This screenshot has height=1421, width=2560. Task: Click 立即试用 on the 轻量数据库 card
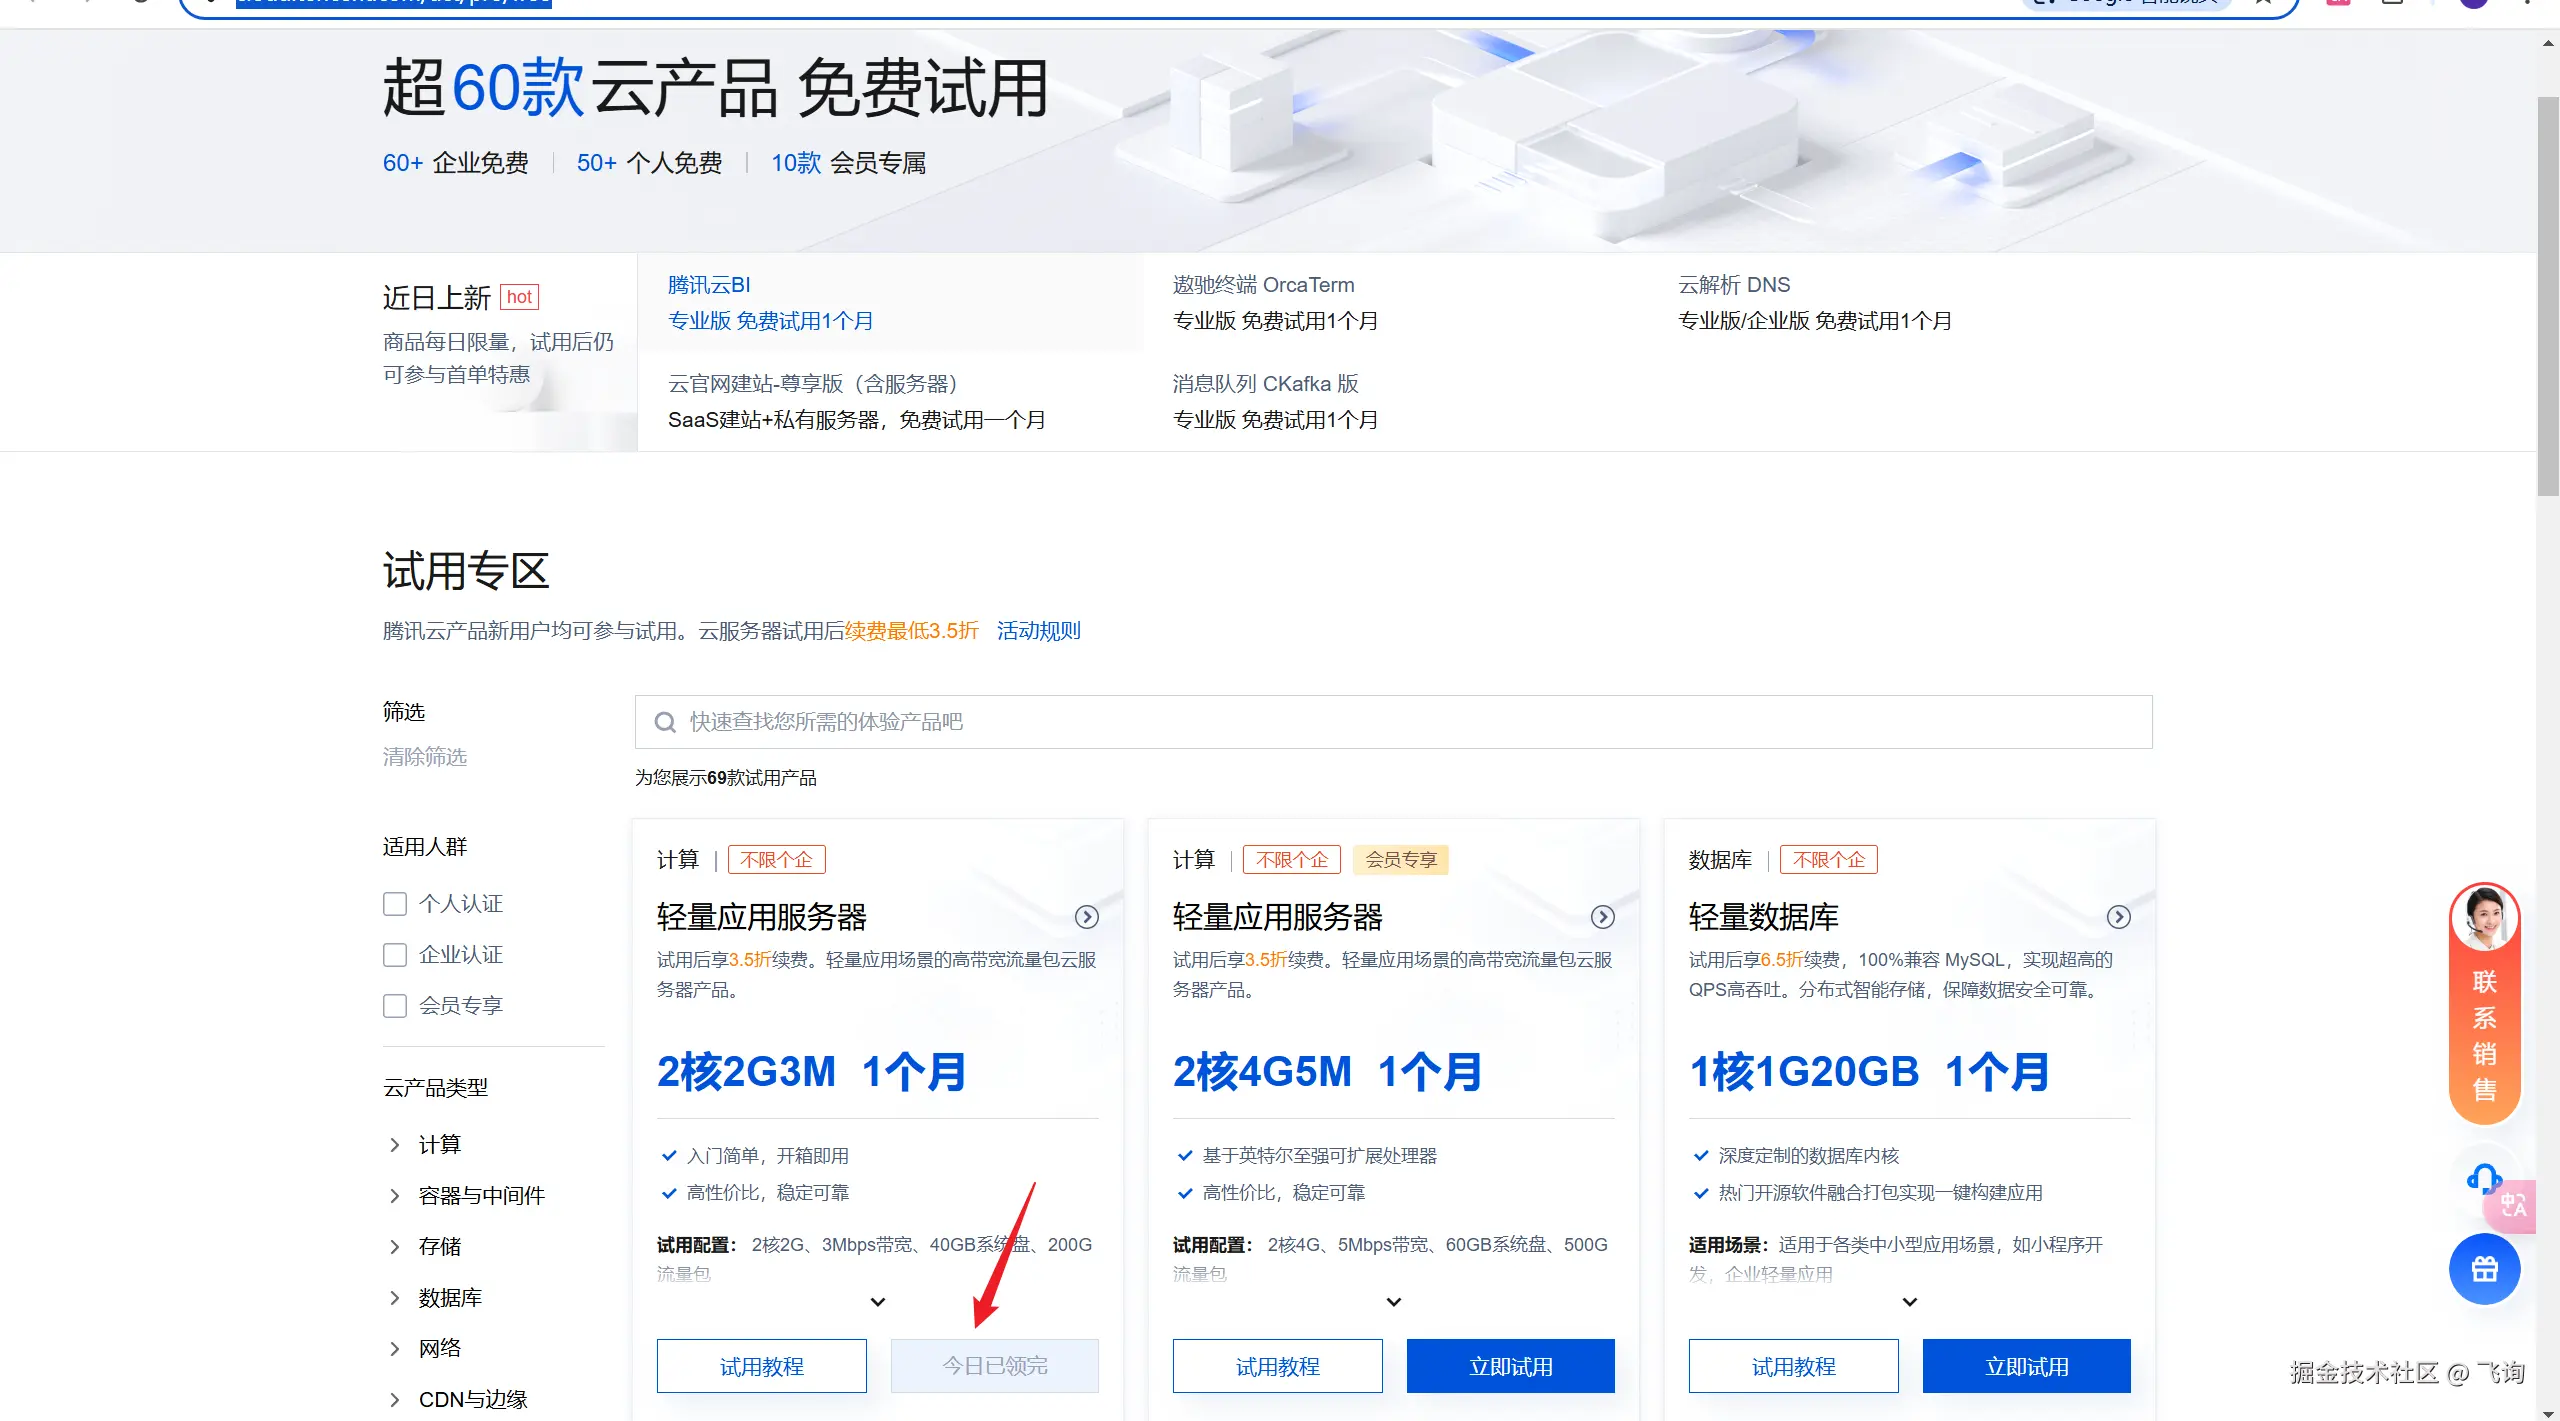coord(2026,1366)
